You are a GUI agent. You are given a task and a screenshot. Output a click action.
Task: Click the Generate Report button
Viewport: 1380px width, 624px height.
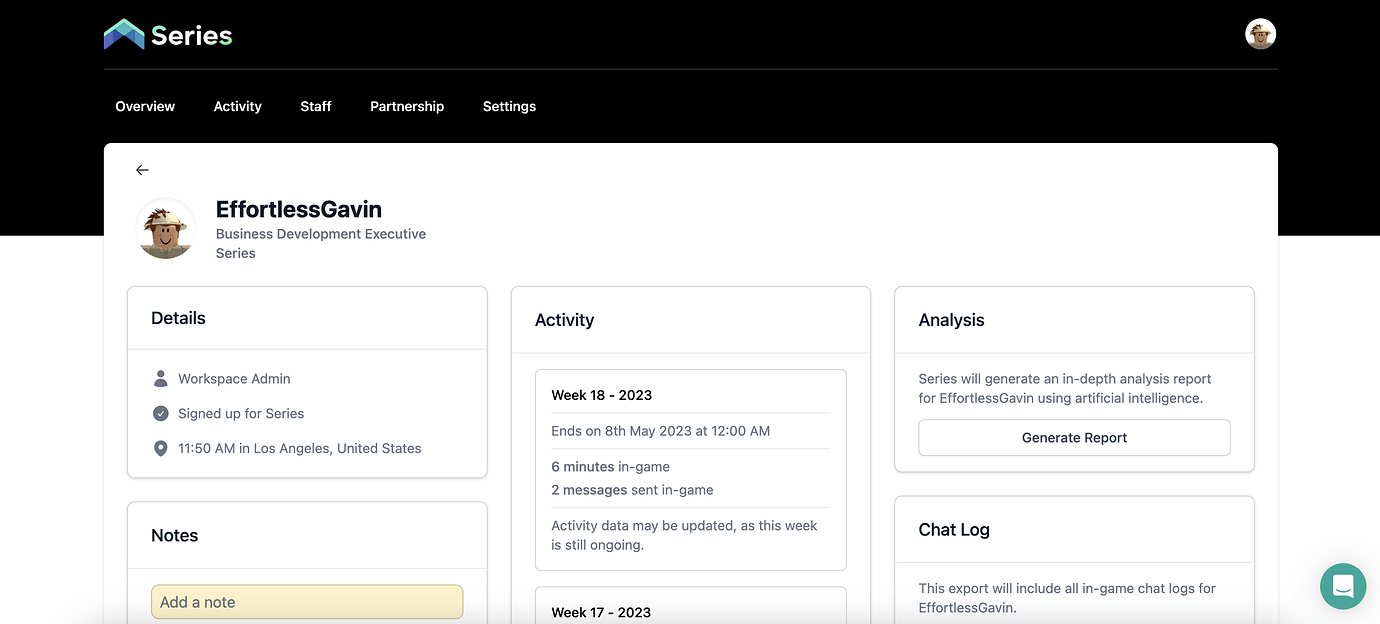(1073, 437)
